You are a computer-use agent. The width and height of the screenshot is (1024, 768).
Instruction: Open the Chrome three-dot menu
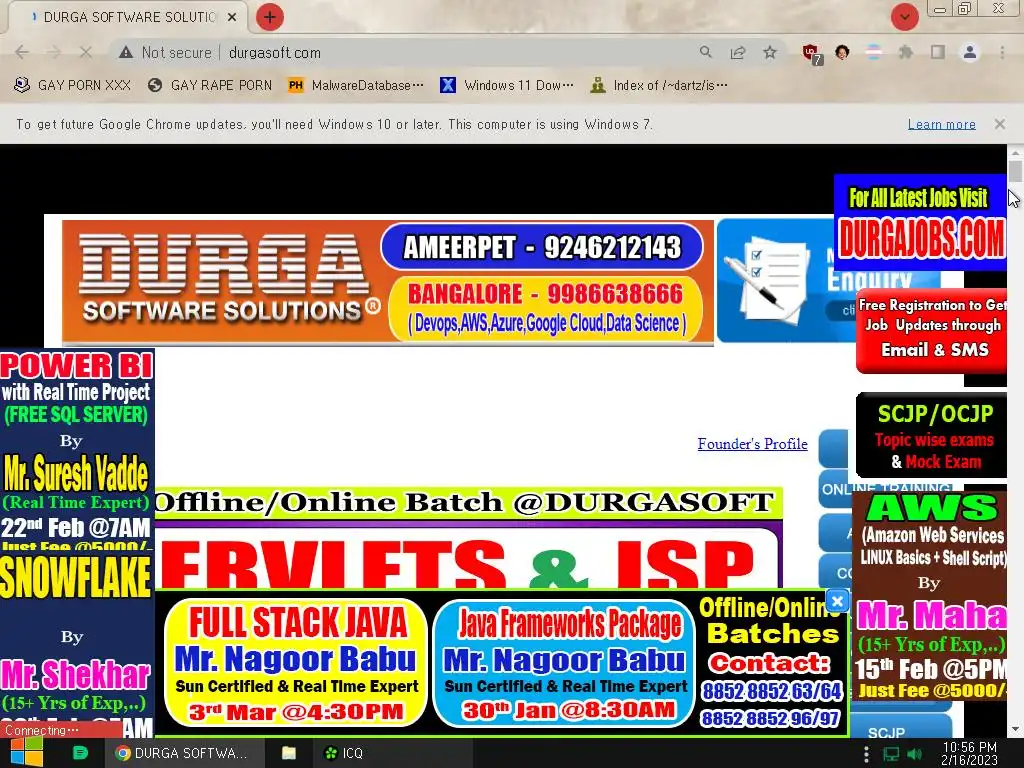click(x=1002, y=52)
